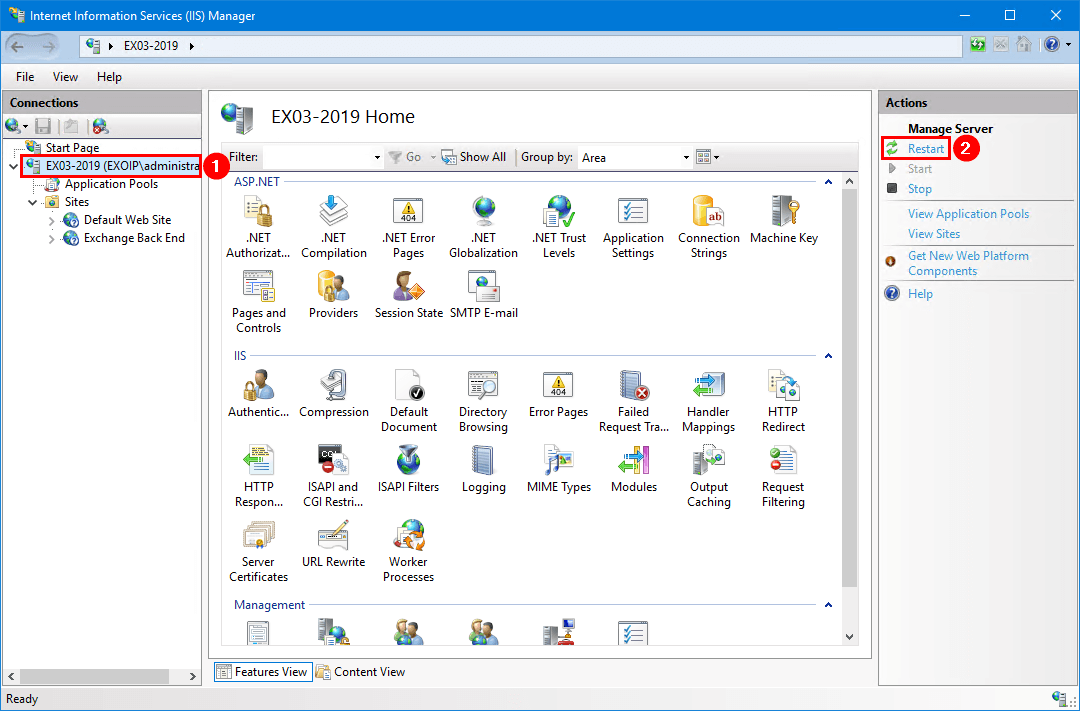This screenshot has height=711, width=1080.
Task: Open Providers feature
Action: [333, 294]
